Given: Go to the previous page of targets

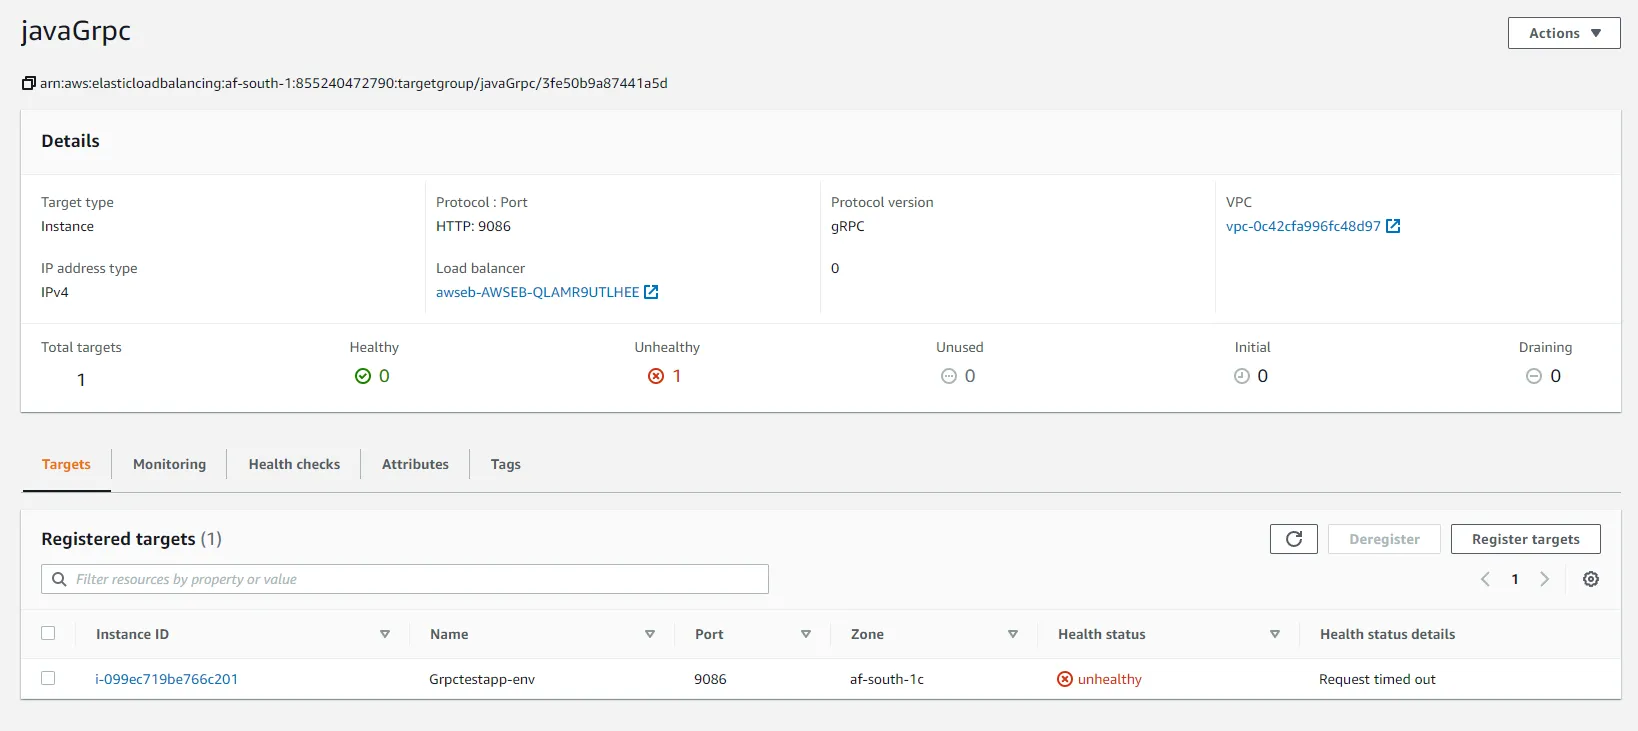Looking at the screenshot, I should tap(1485, 579).
